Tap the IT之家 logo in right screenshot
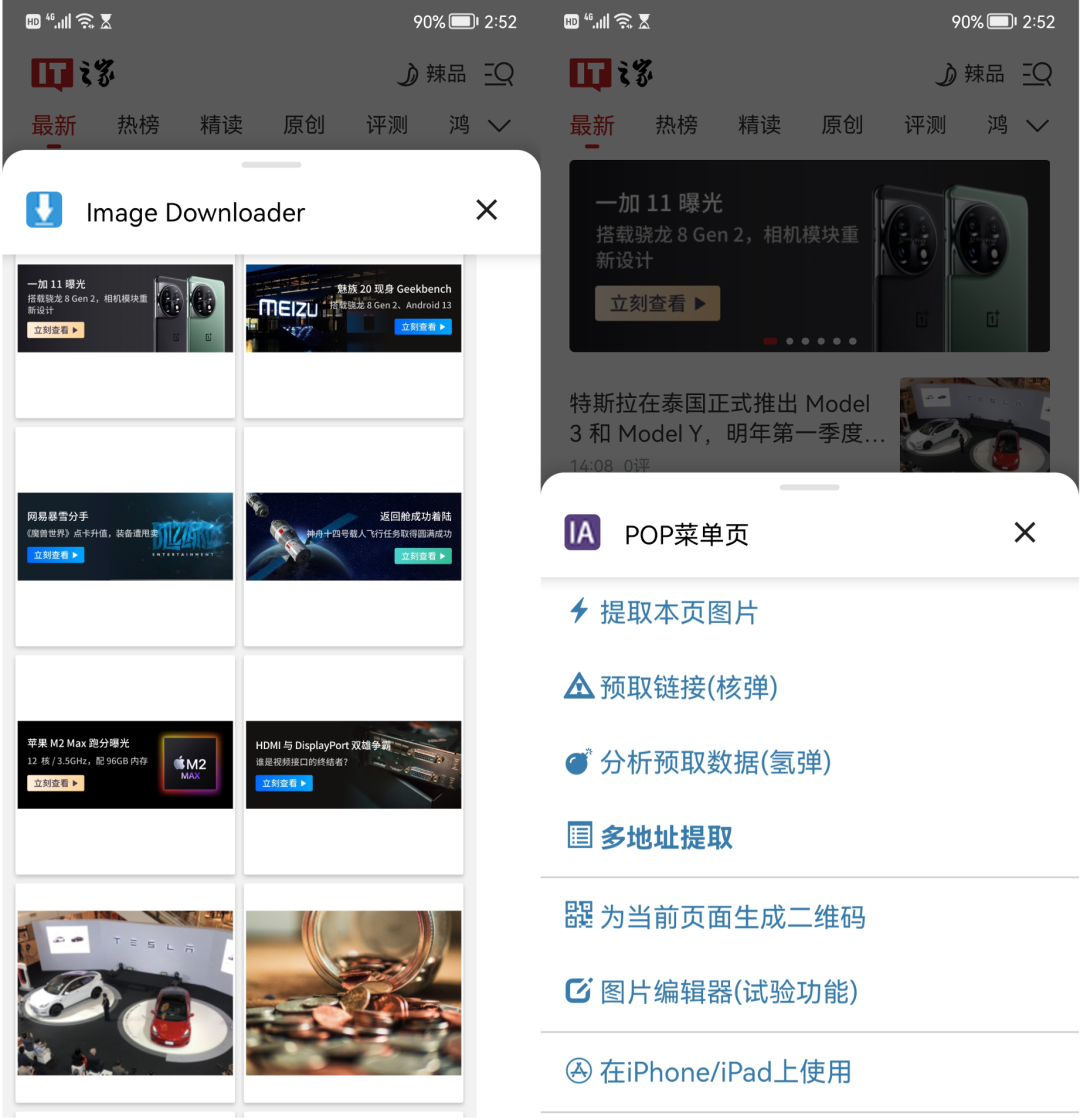 [x=611, y=74]
